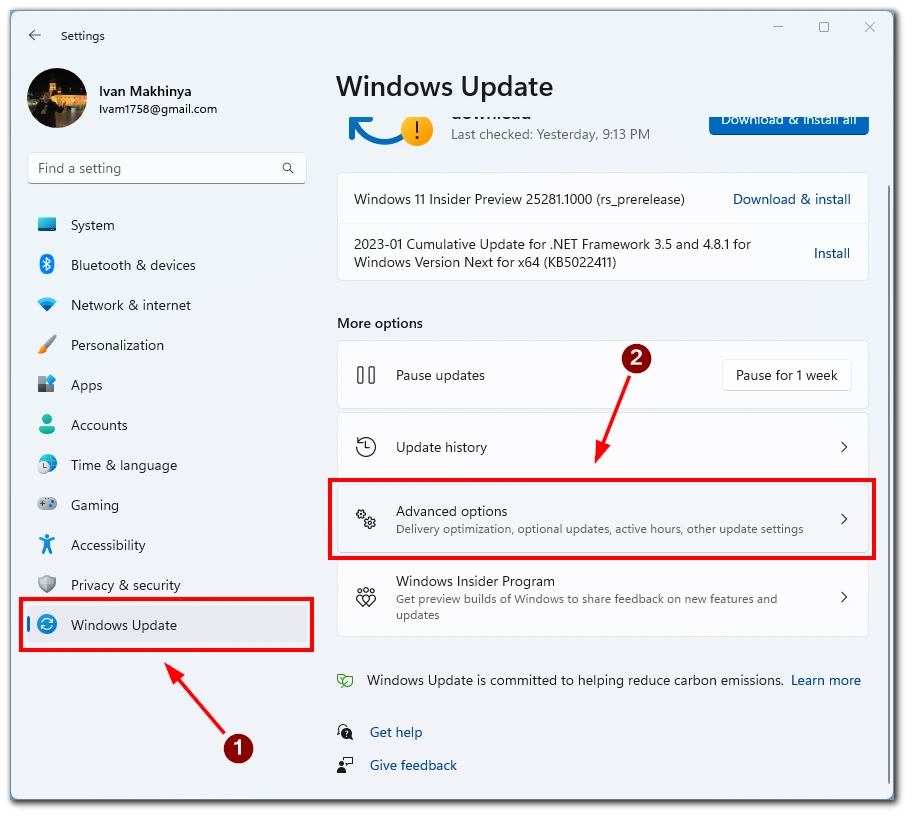The image size is (912, 818).
Task: Open Update history row
Action: click(x=603, y=447)
